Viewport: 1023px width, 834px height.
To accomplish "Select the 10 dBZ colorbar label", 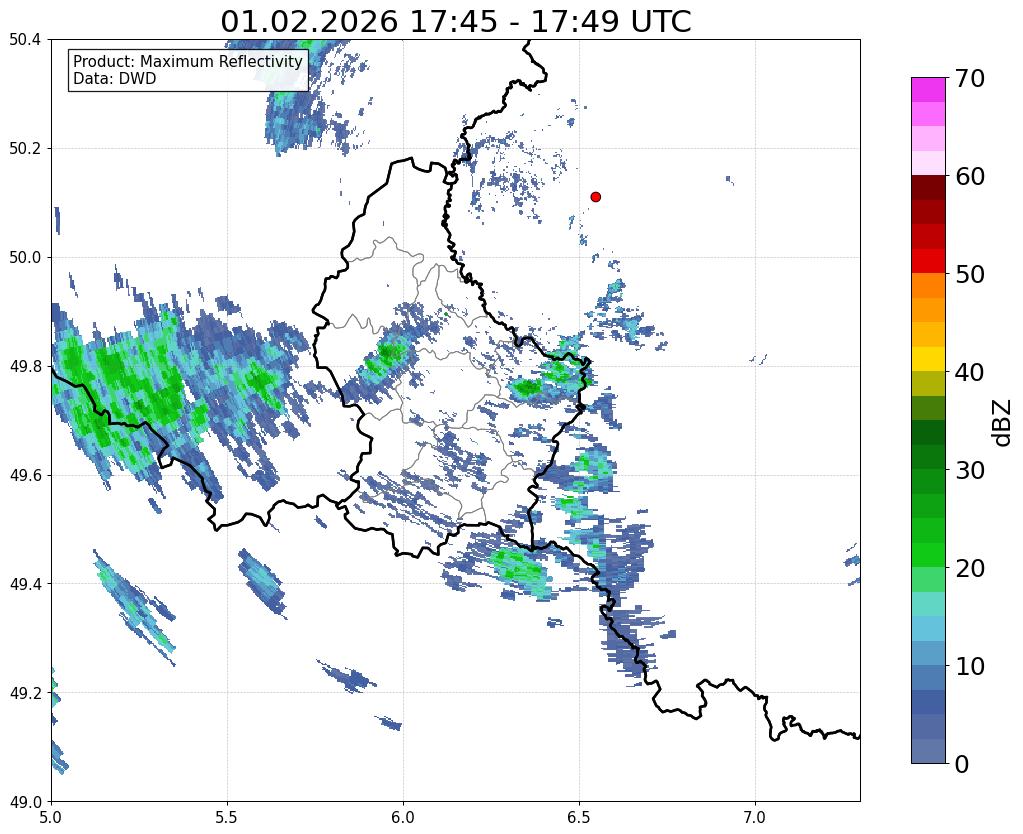I will pyautogui.click(x=970, y=666).
